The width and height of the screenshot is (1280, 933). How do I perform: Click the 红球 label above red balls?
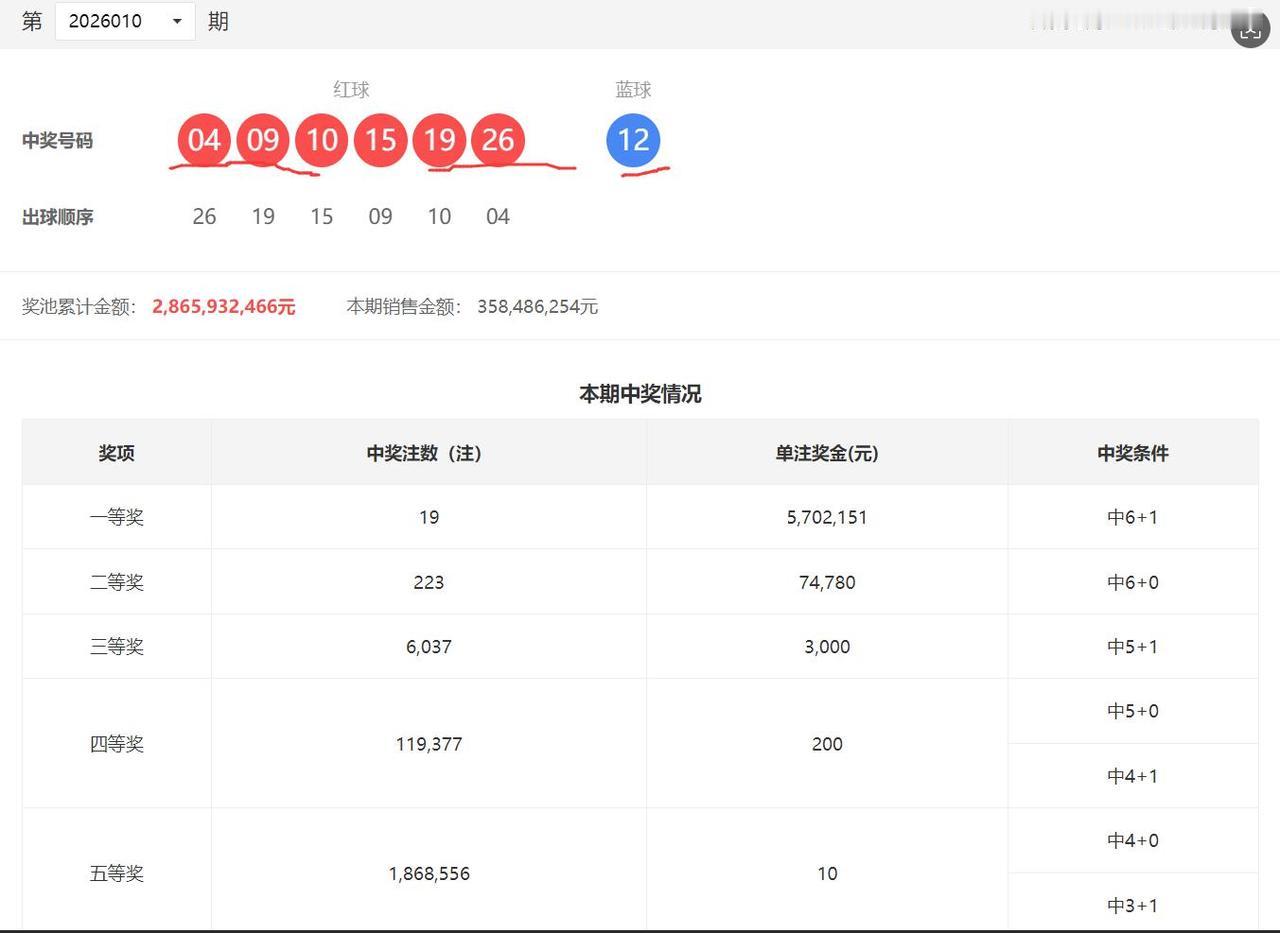351,89
